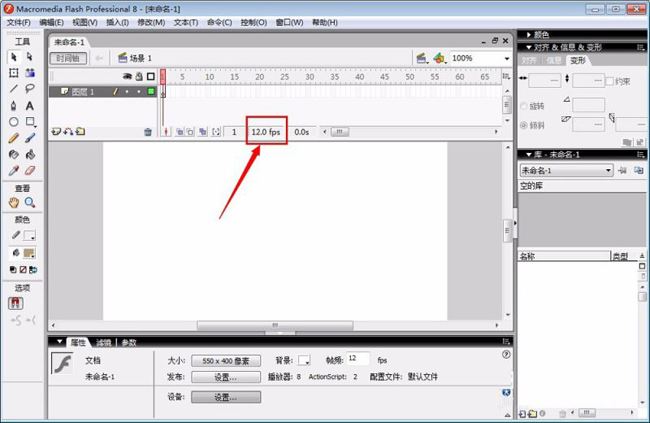Collapse the 库 library panel

pyautogui.click(x=529, y=155)
